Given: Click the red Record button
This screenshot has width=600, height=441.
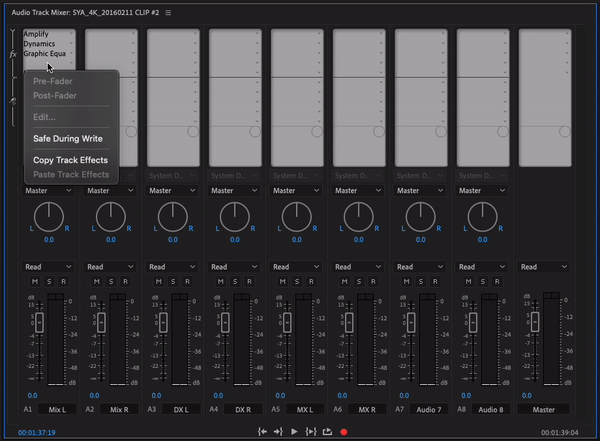Looking at the screenshot, I should [344, 432].
